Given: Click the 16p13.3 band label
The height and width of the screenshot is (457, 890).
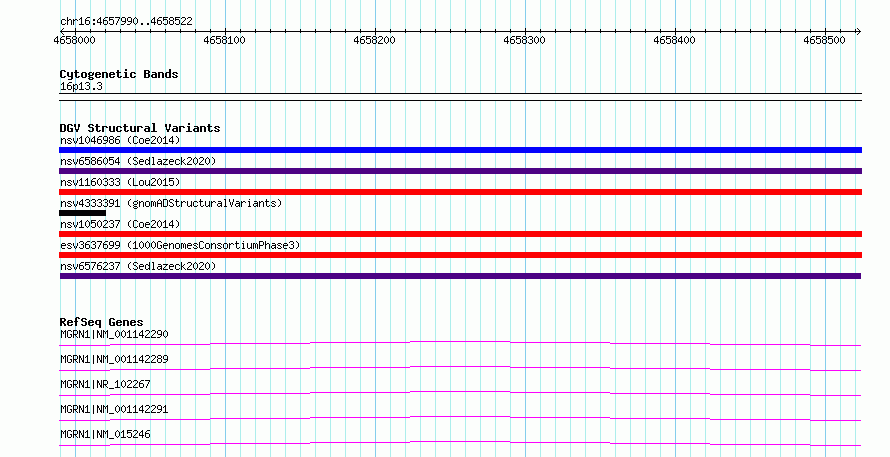Looking at the screenshot, I should coord(81,86).
